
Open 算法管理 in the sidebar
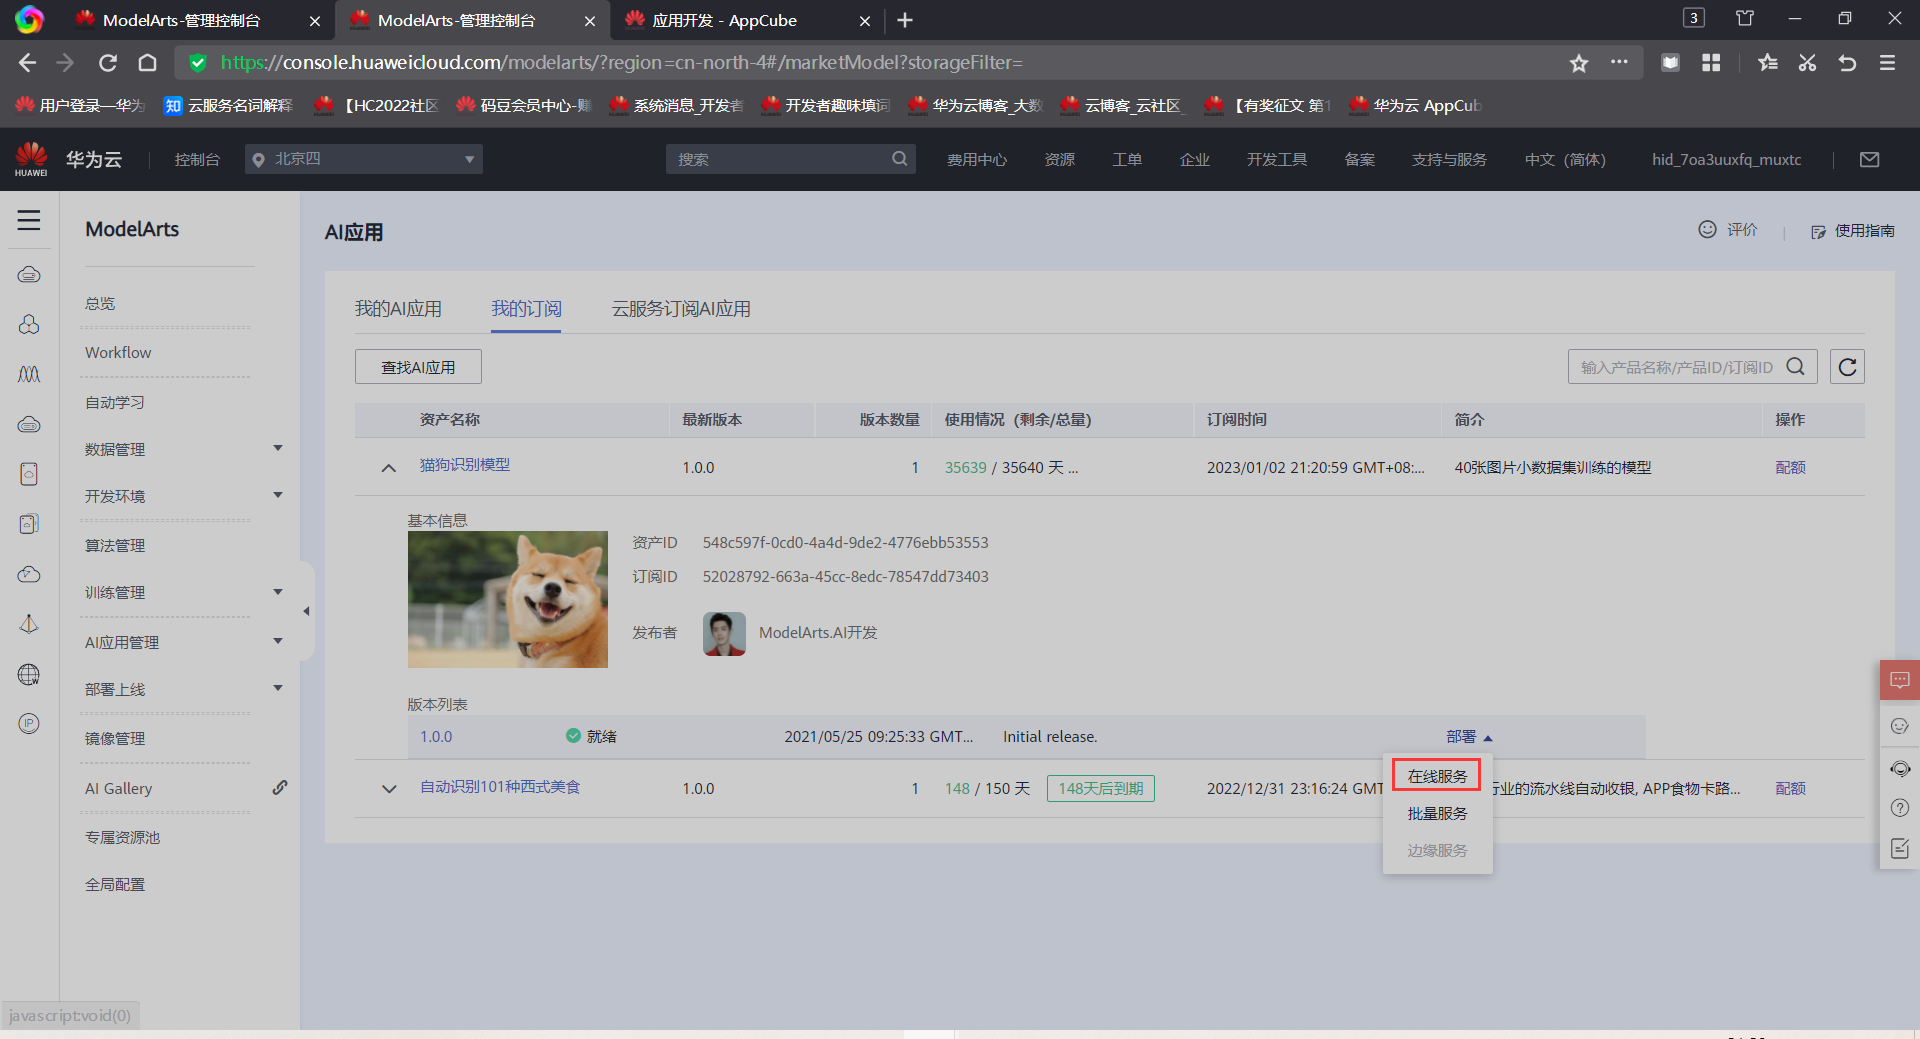115,545
